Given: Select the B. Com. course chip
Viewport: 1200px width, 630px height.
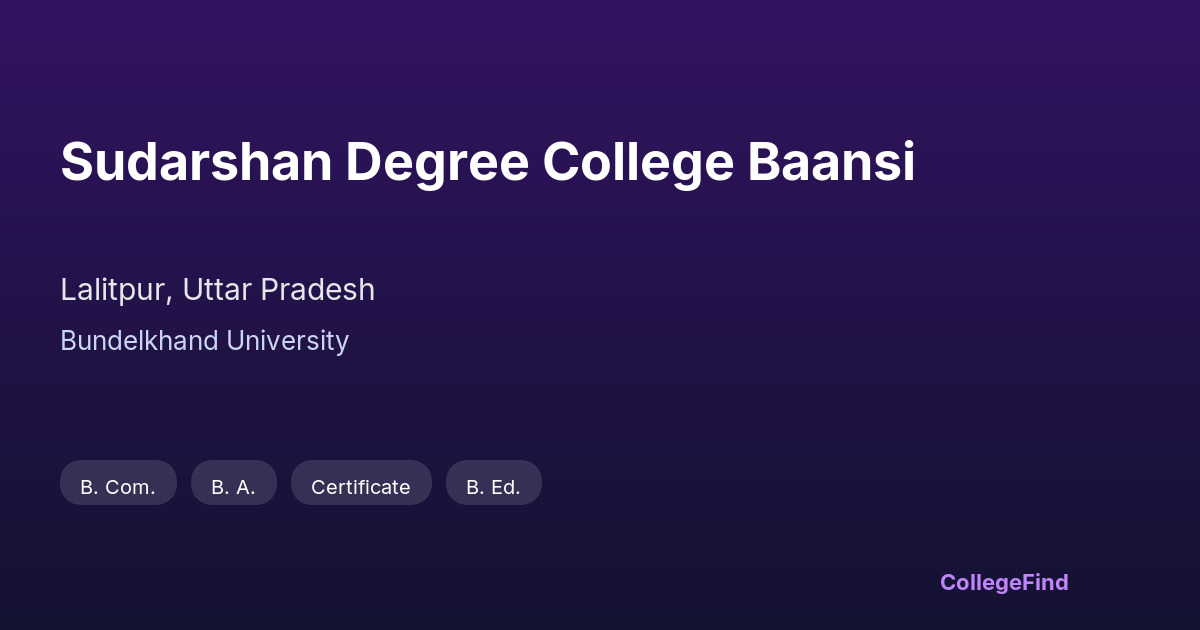Looking at the screenshot, I should [118, 486].
